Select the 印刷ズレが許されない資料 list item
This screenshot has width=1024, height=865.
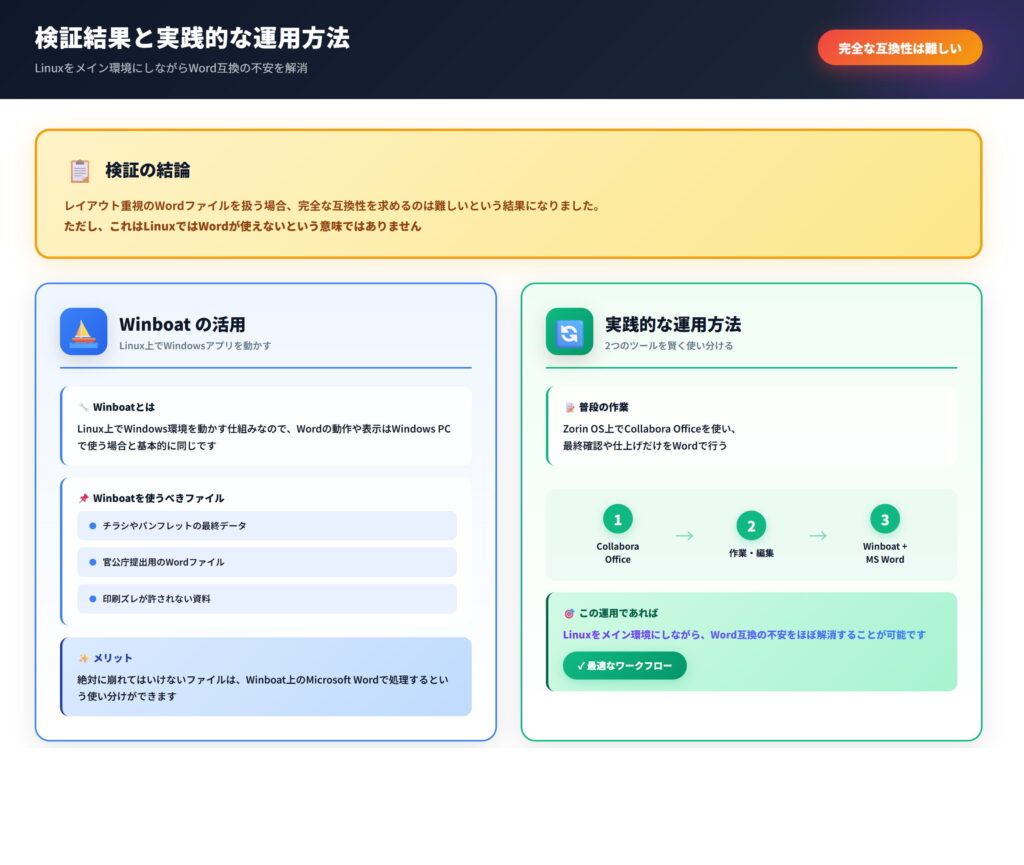(266, 599)
